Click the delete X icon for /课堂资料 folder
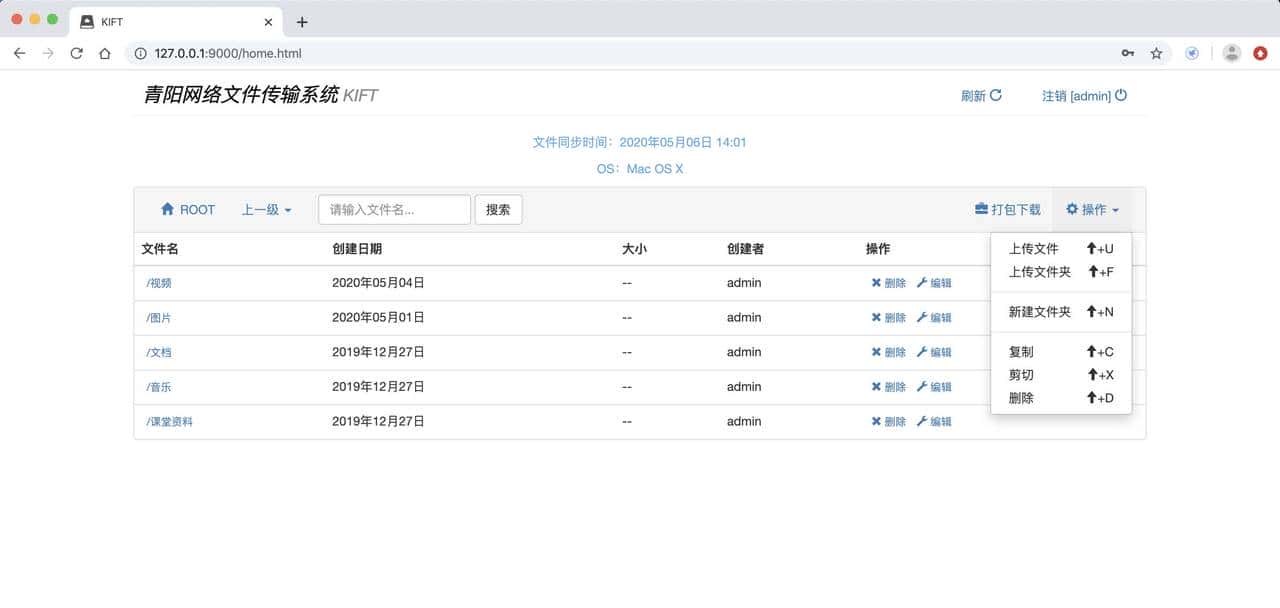The height and width of the screenshot is (608, 1280). tap(878, 421)
